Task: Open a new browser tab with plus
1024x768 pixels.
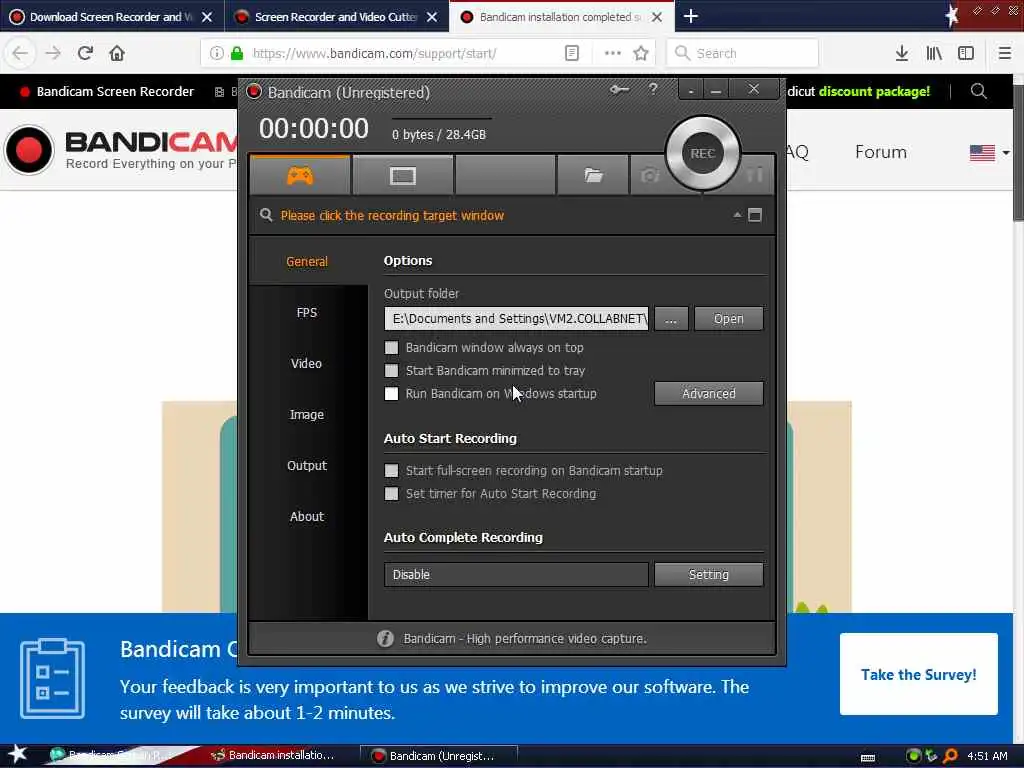Action: coord(691,16)
